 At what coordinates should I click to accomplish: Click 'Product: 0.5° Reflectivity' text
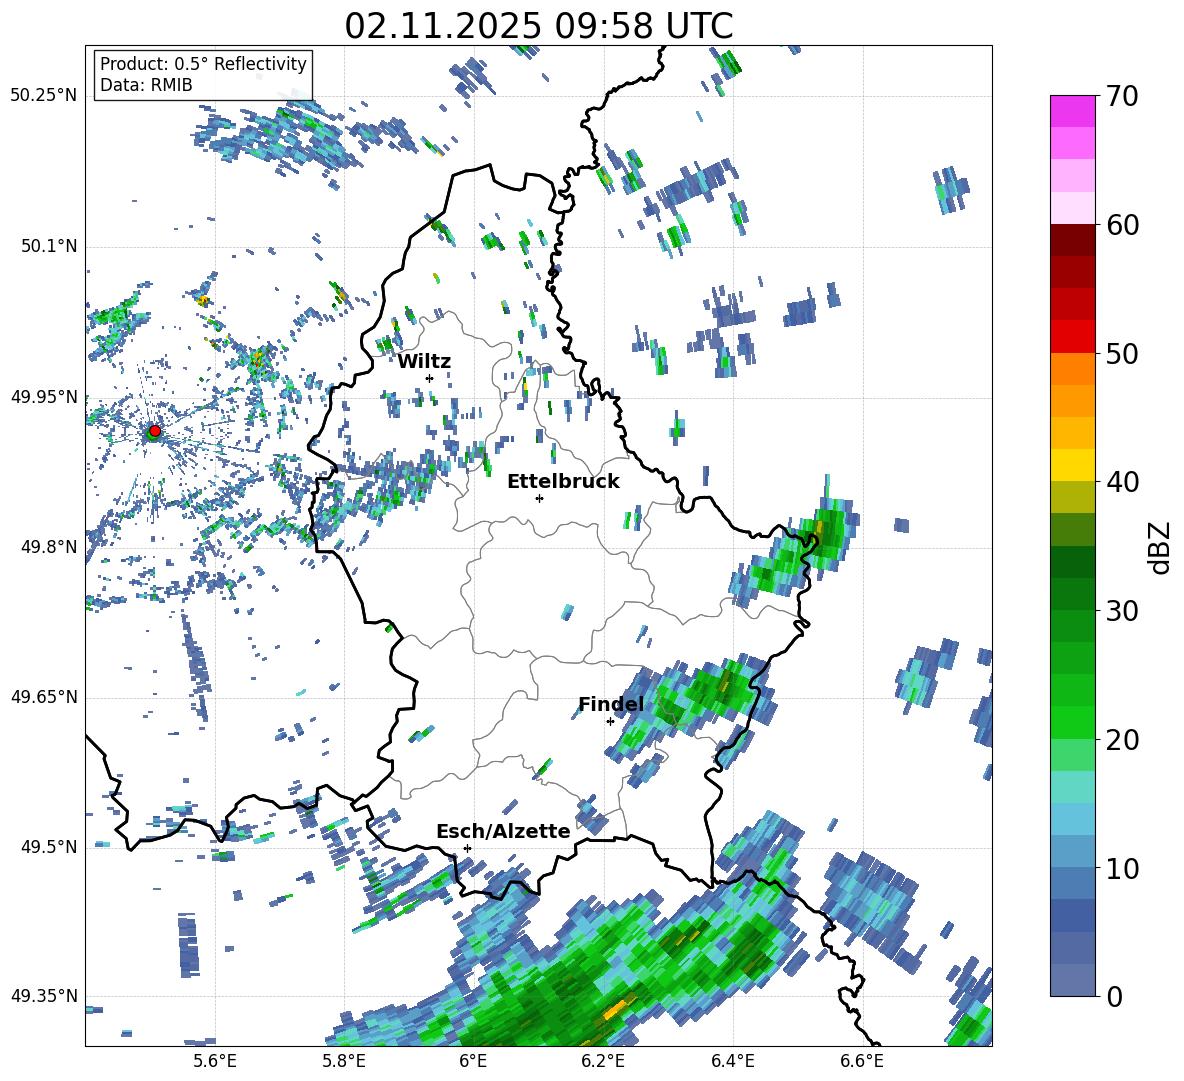click(x=203, y=63)
